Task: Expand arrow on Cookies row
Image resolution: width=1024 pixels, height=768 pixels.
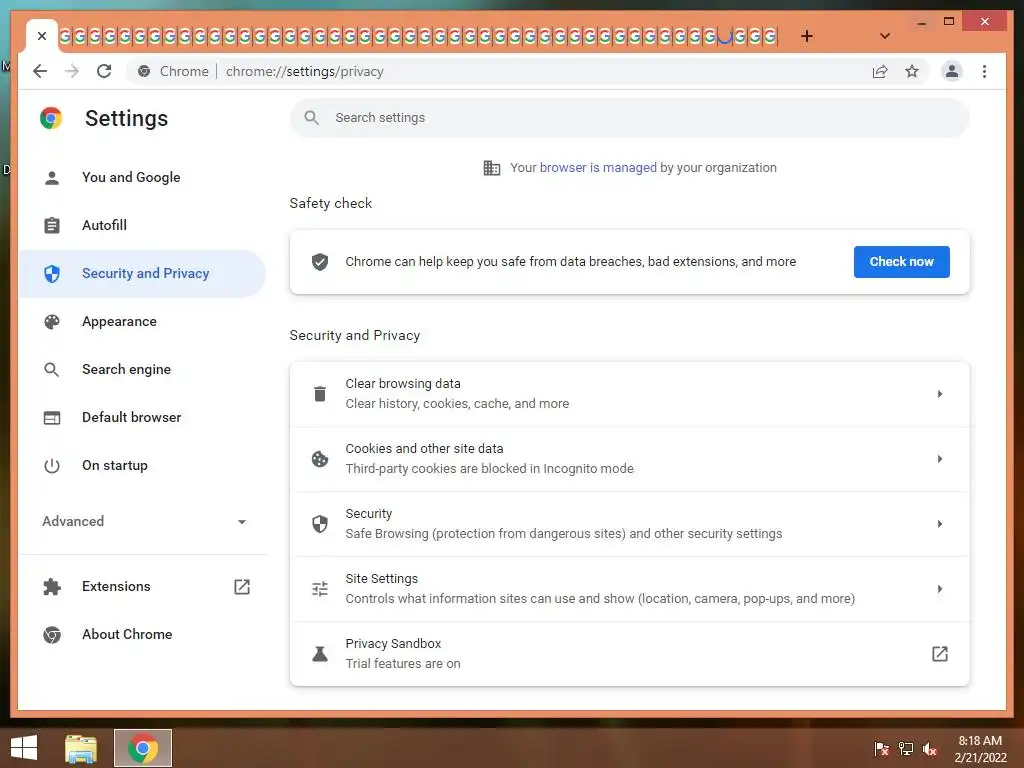Action: click(x=940, y=459)
